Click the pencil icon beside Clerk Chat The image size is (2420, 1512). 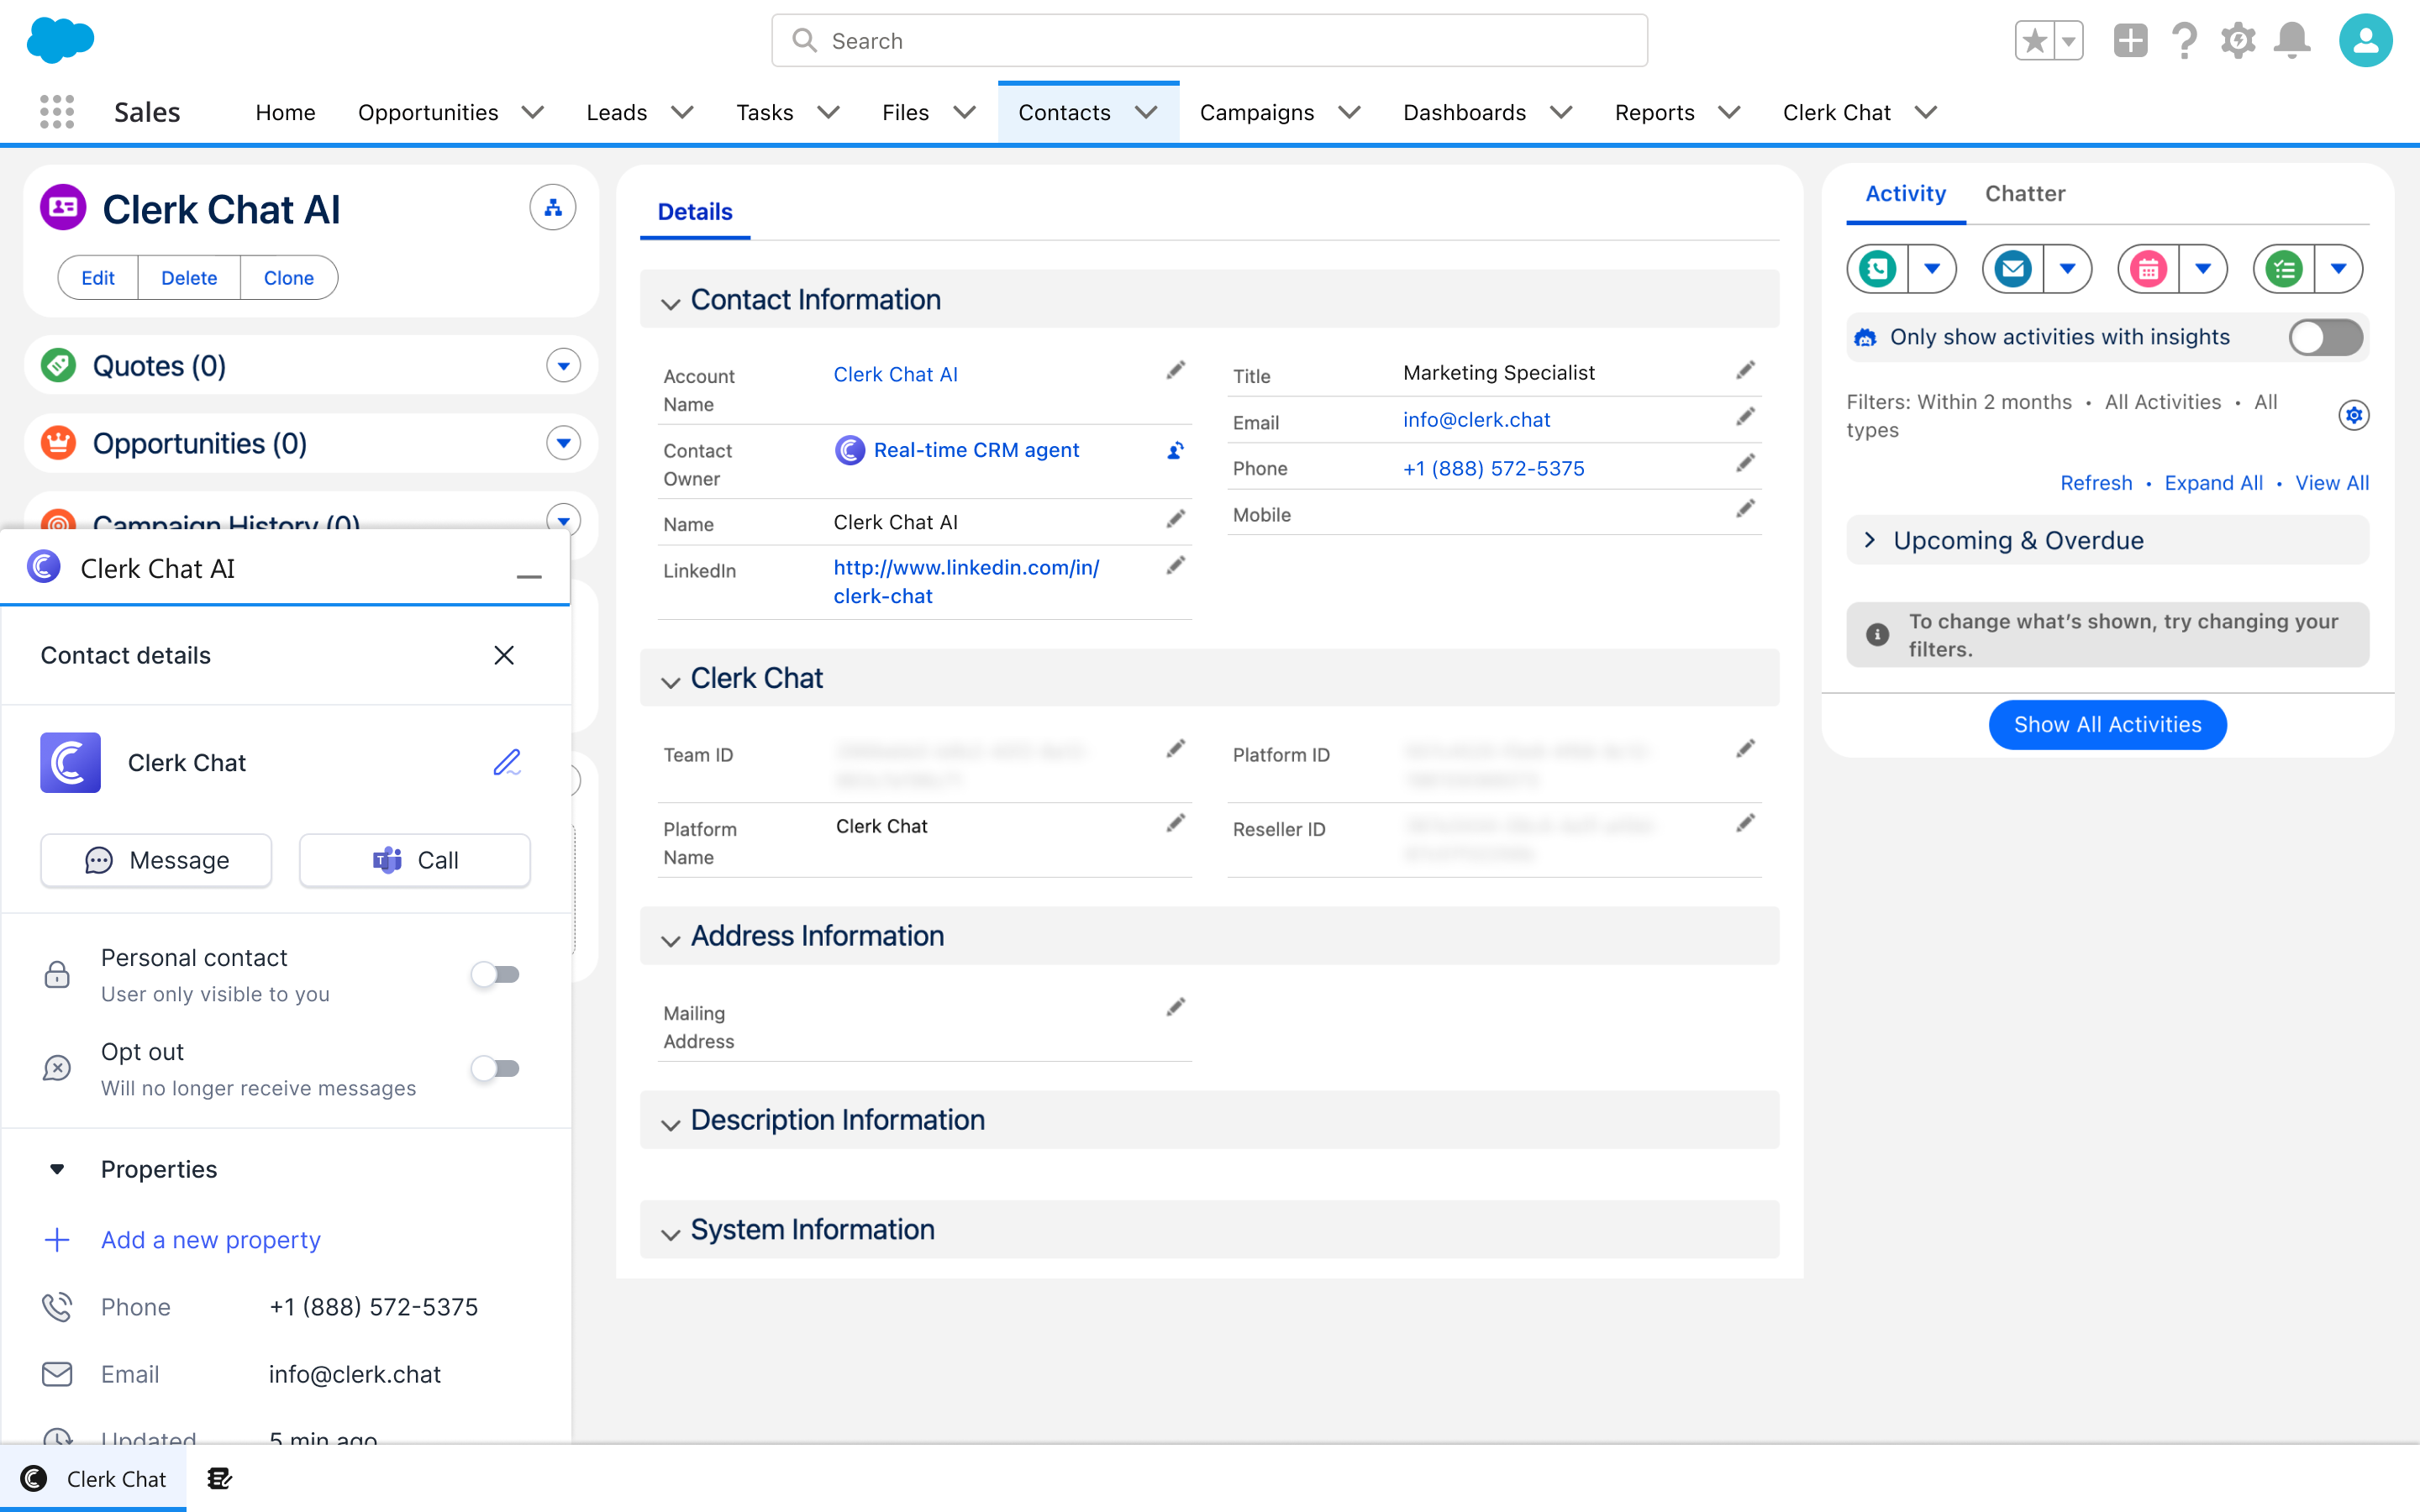coord(507,763)
